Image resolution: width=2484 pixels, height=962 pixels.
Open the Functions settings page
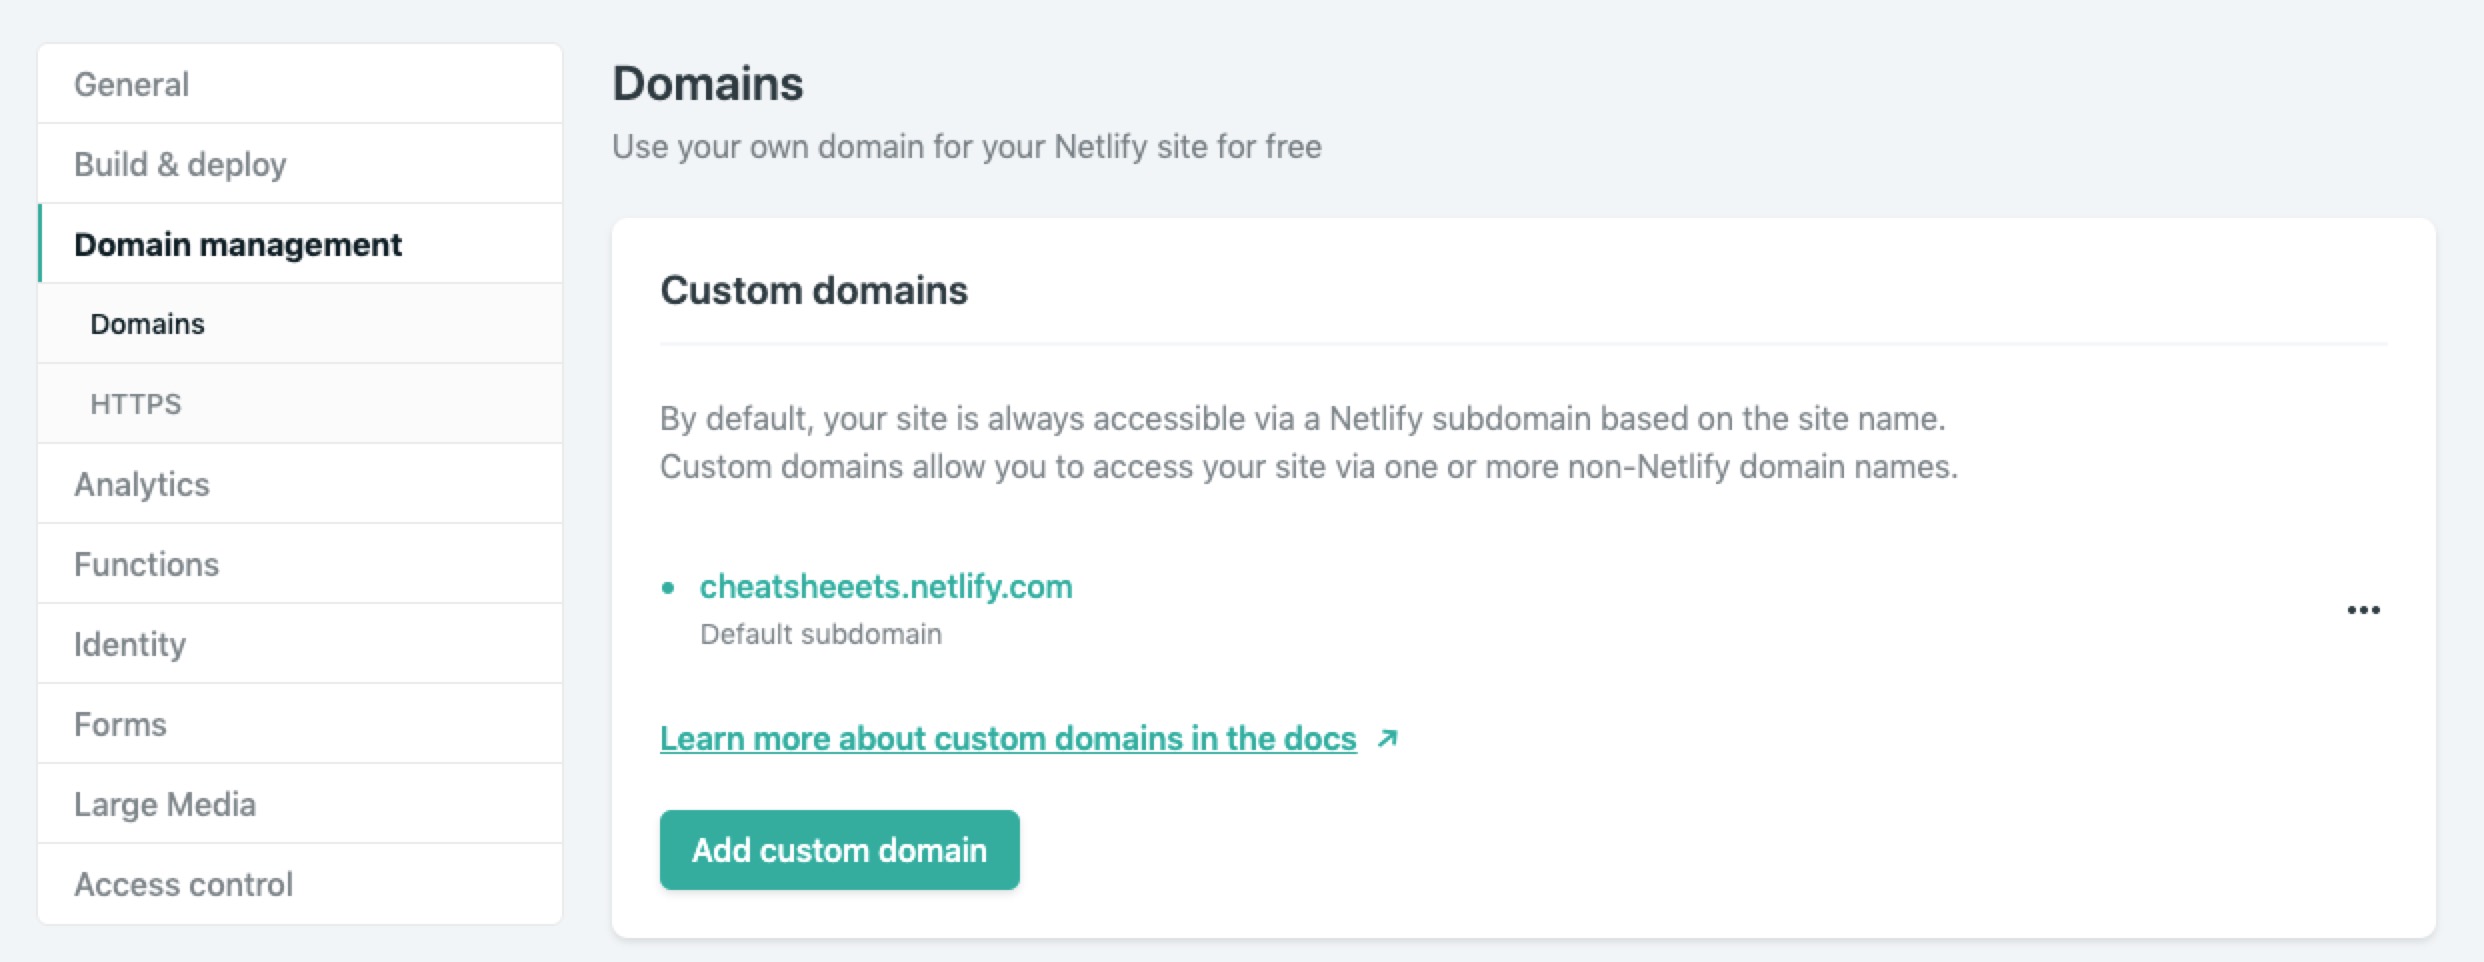(146, 565)
